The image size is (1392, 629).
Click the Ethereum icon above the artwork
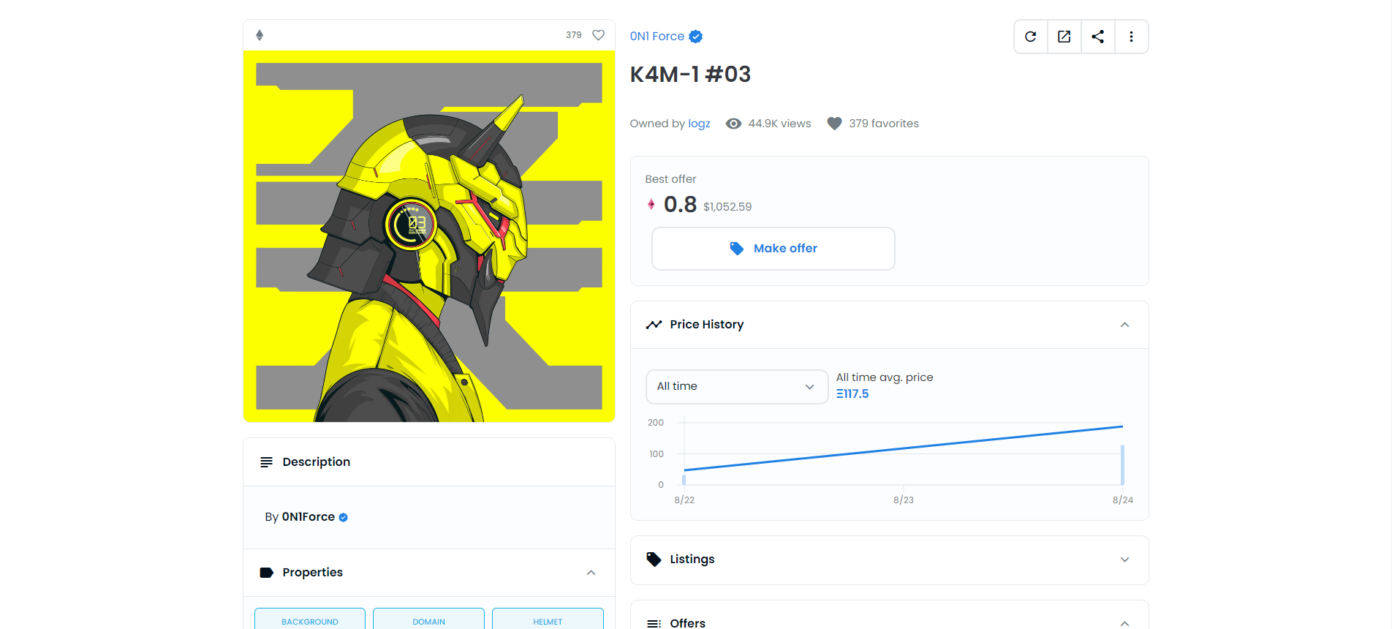pos(260,35)
